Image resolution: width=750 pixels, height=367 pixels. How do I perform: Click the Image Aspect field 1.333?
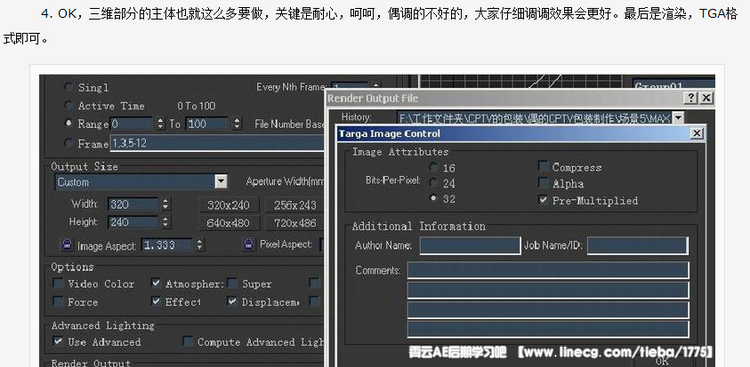coord(167,245)
